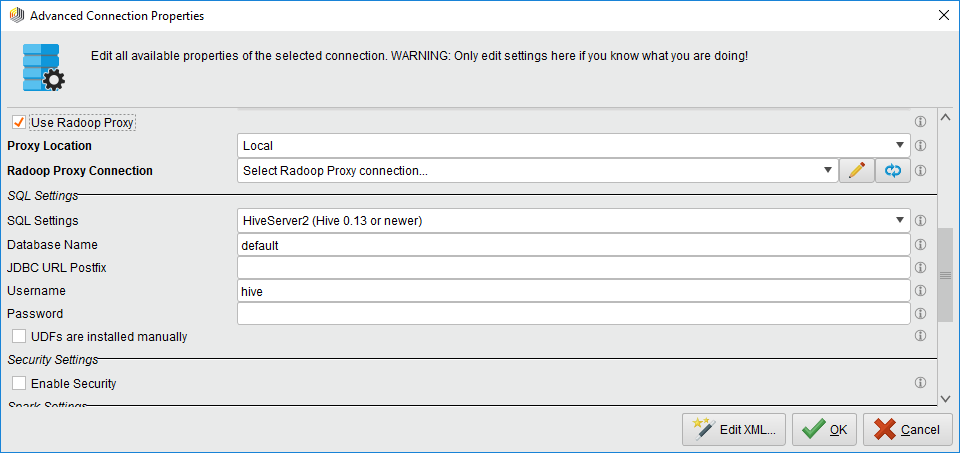Open SQL Settings HiveServer2 dropdown
This screenshot has height=453, width=960.
(573, 221)
